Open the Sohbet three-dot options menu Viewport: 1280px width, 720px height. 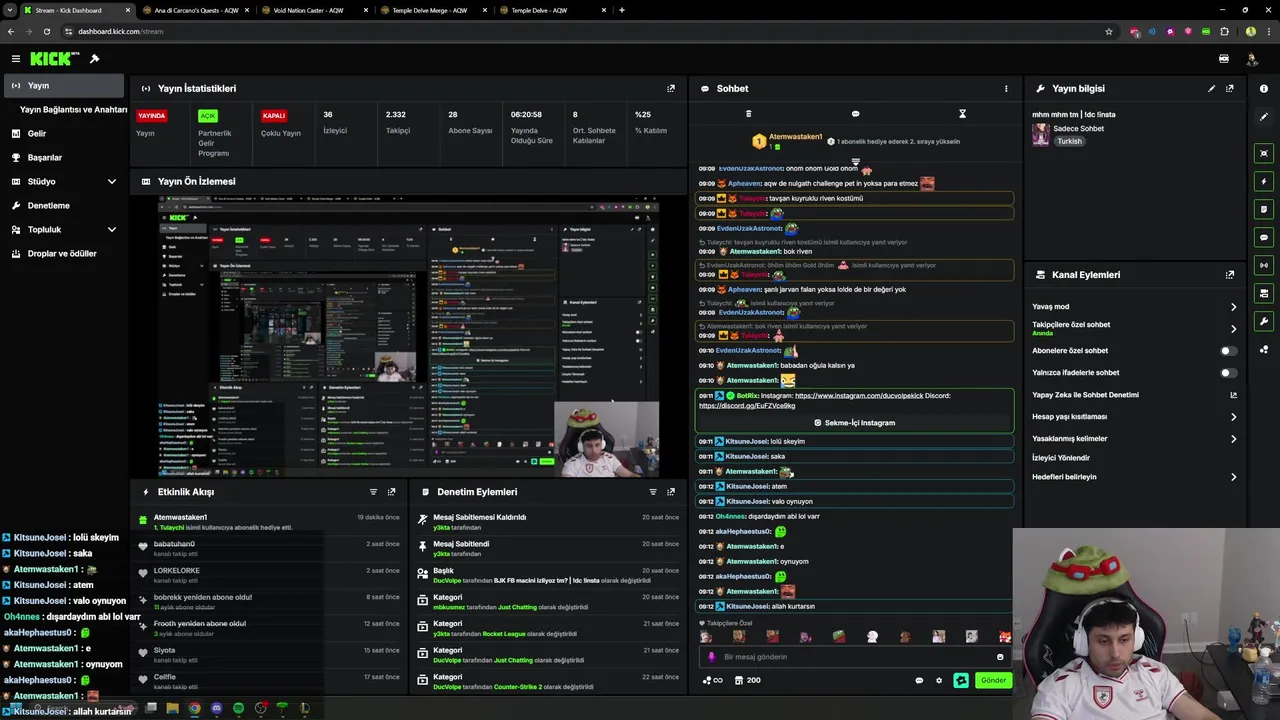click(1006, 88)
